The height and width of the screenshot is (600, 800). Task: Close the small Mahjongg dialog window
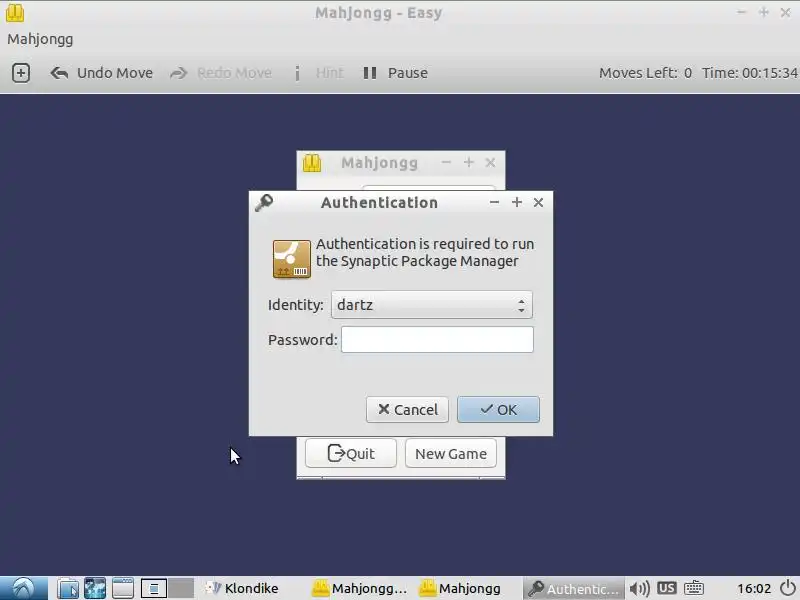coord(490,163)
